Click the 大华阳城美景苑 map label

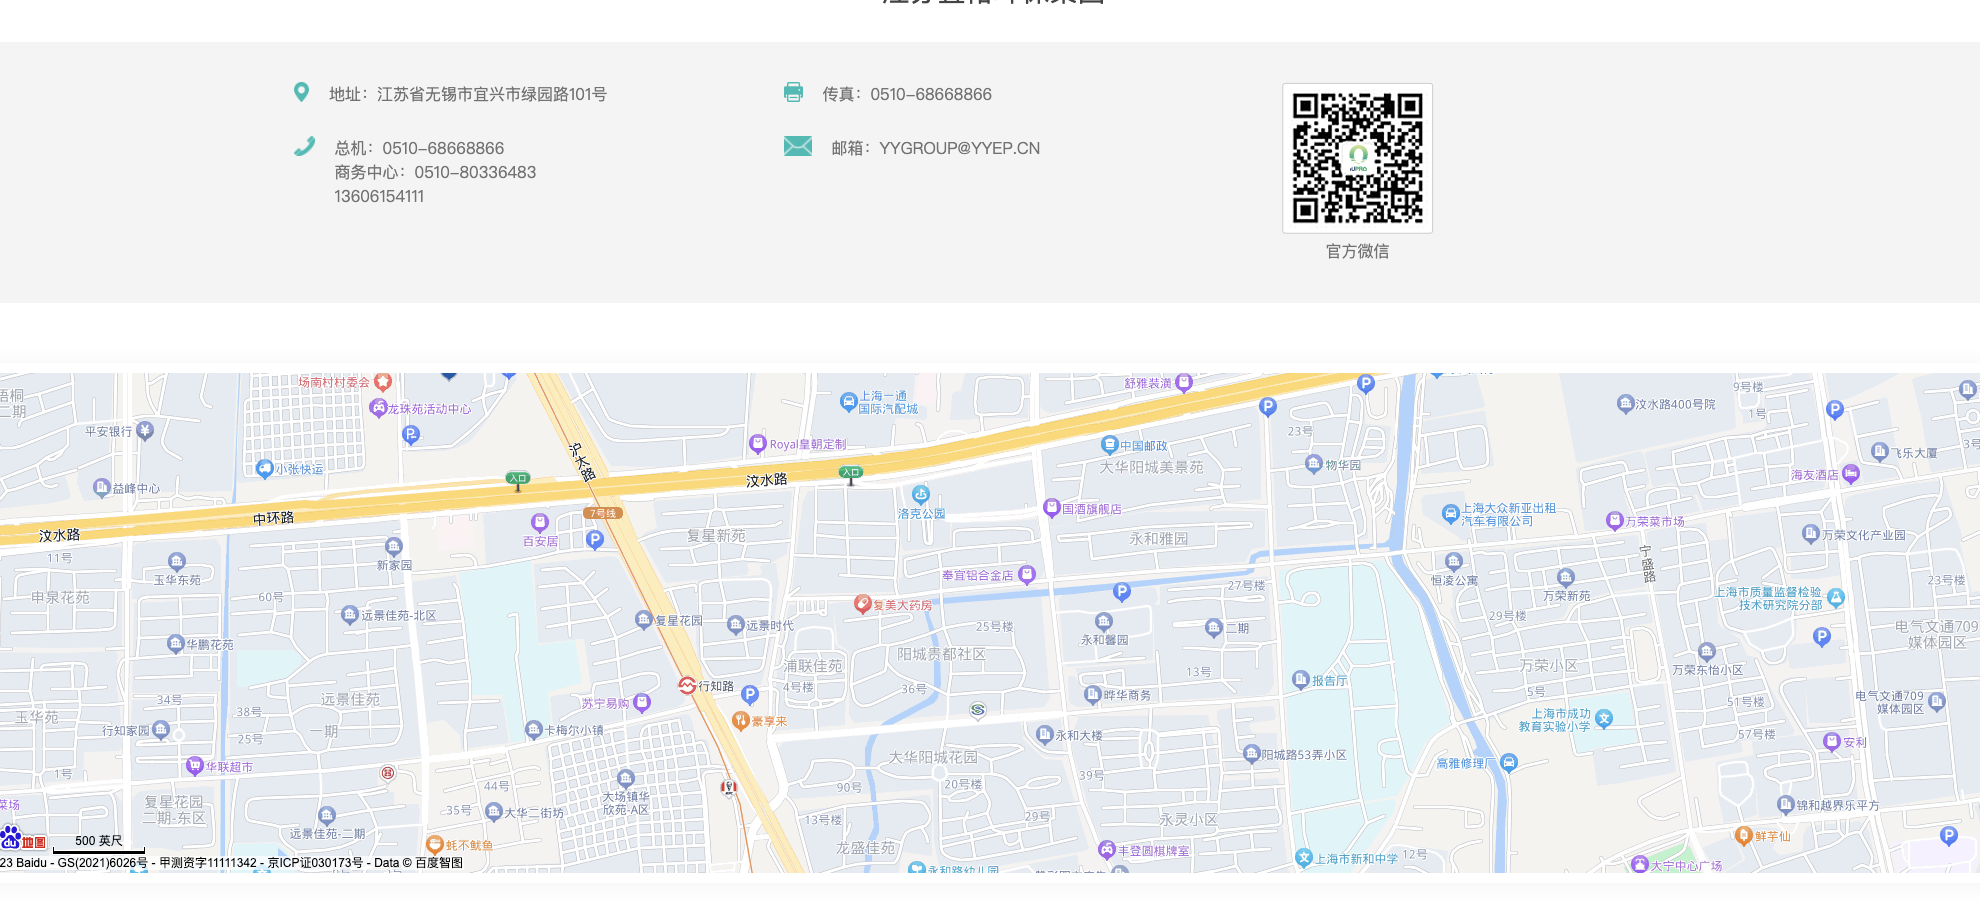click(x=1152, y=467)
